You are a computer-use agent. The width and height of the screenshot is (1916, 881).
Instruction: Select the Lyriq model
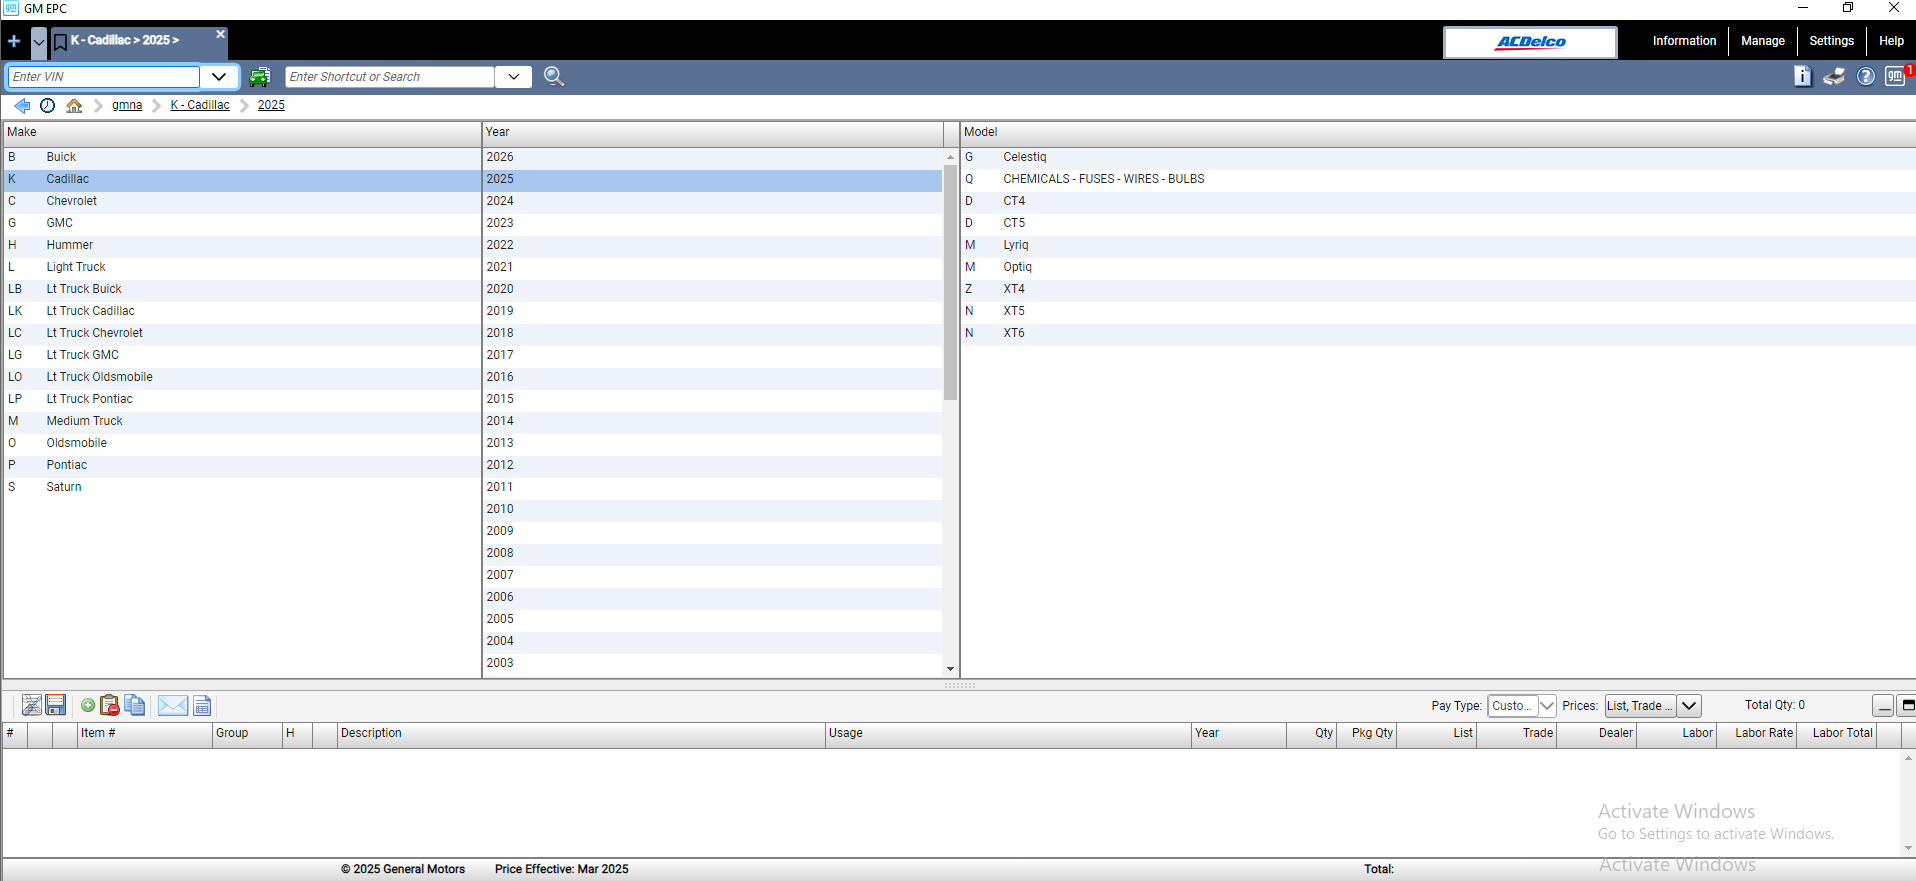coord(1438,245)
